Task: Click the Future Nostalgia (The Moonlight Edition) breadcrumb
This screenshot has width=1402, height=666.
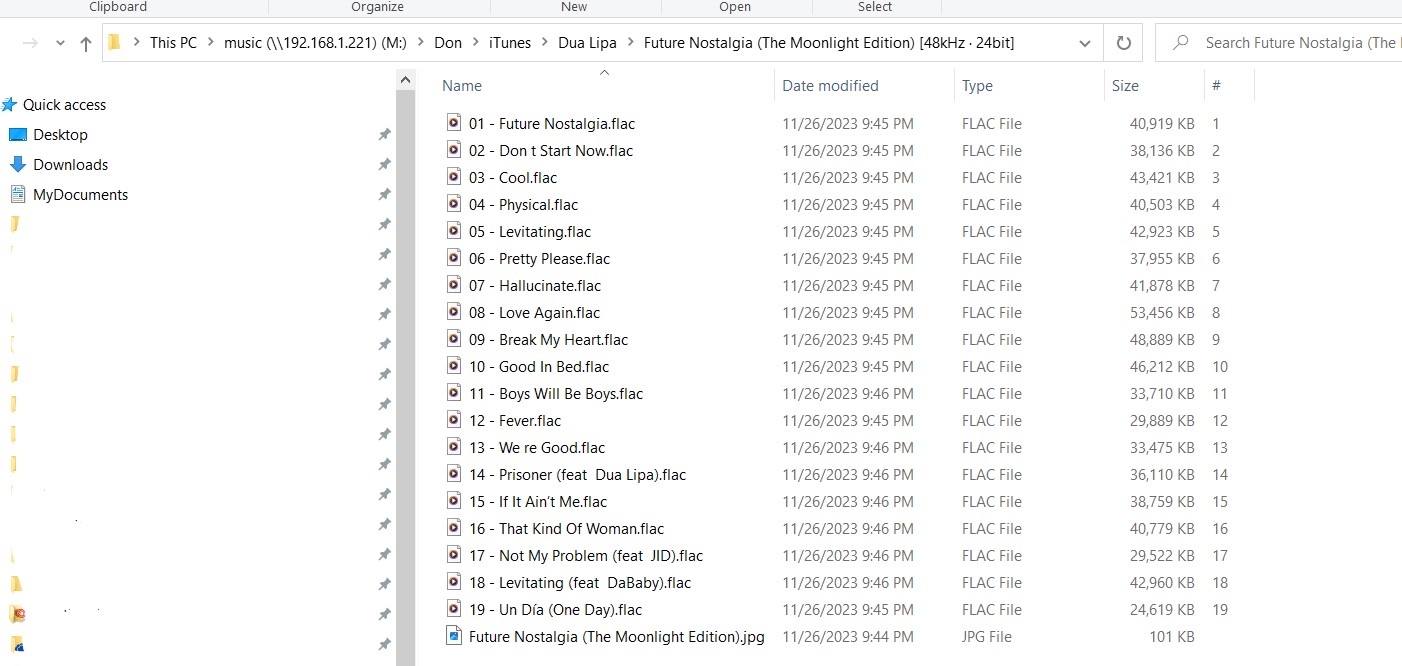Action: (829, 43)
